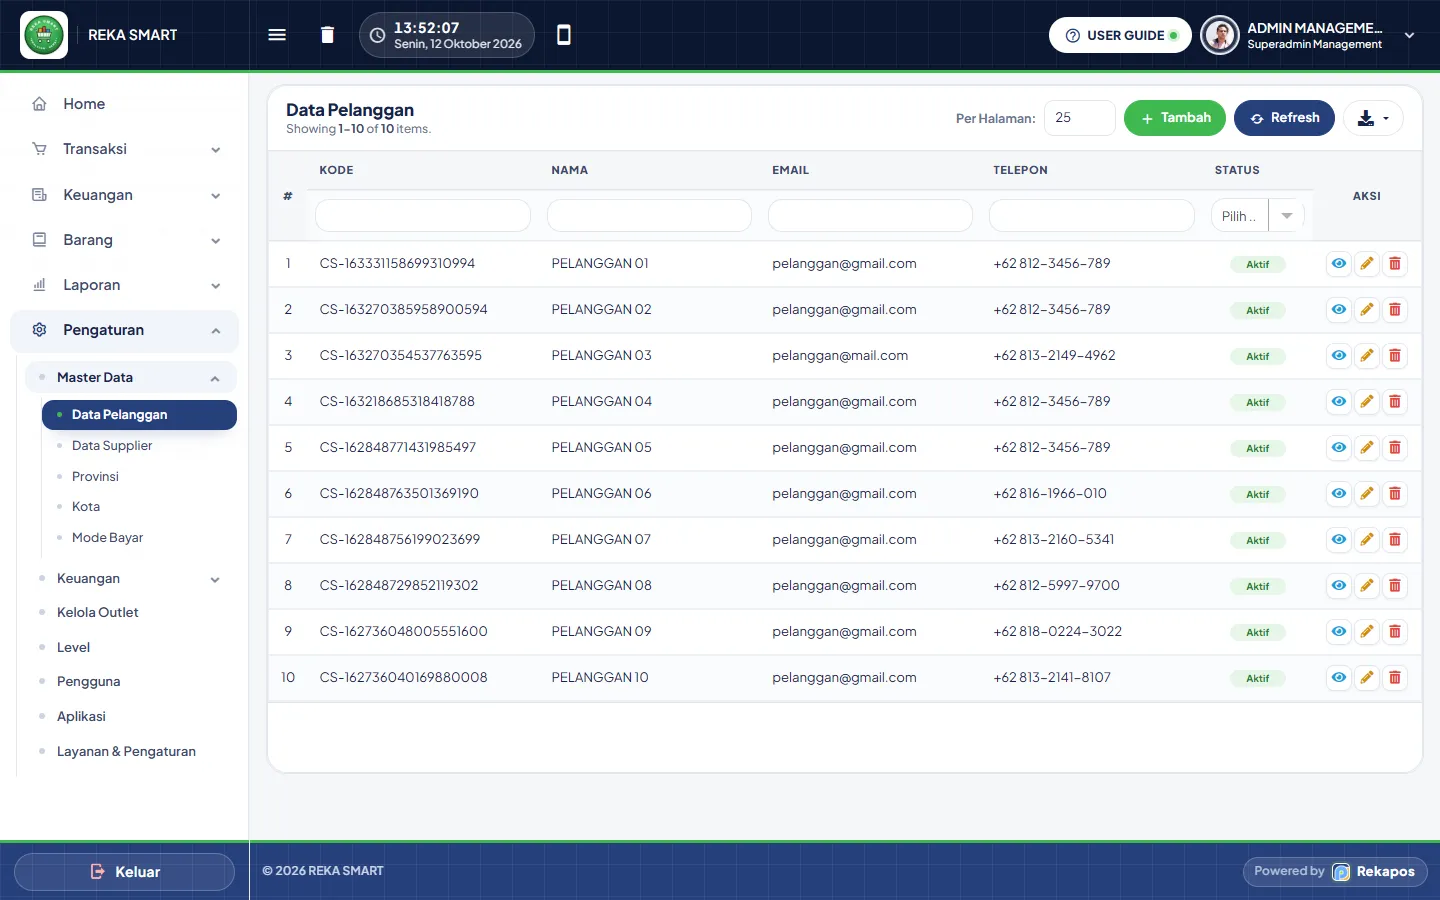The image size is (1440, 900).
Task: Click the Keluar logout button
Action: click(125, 872)
